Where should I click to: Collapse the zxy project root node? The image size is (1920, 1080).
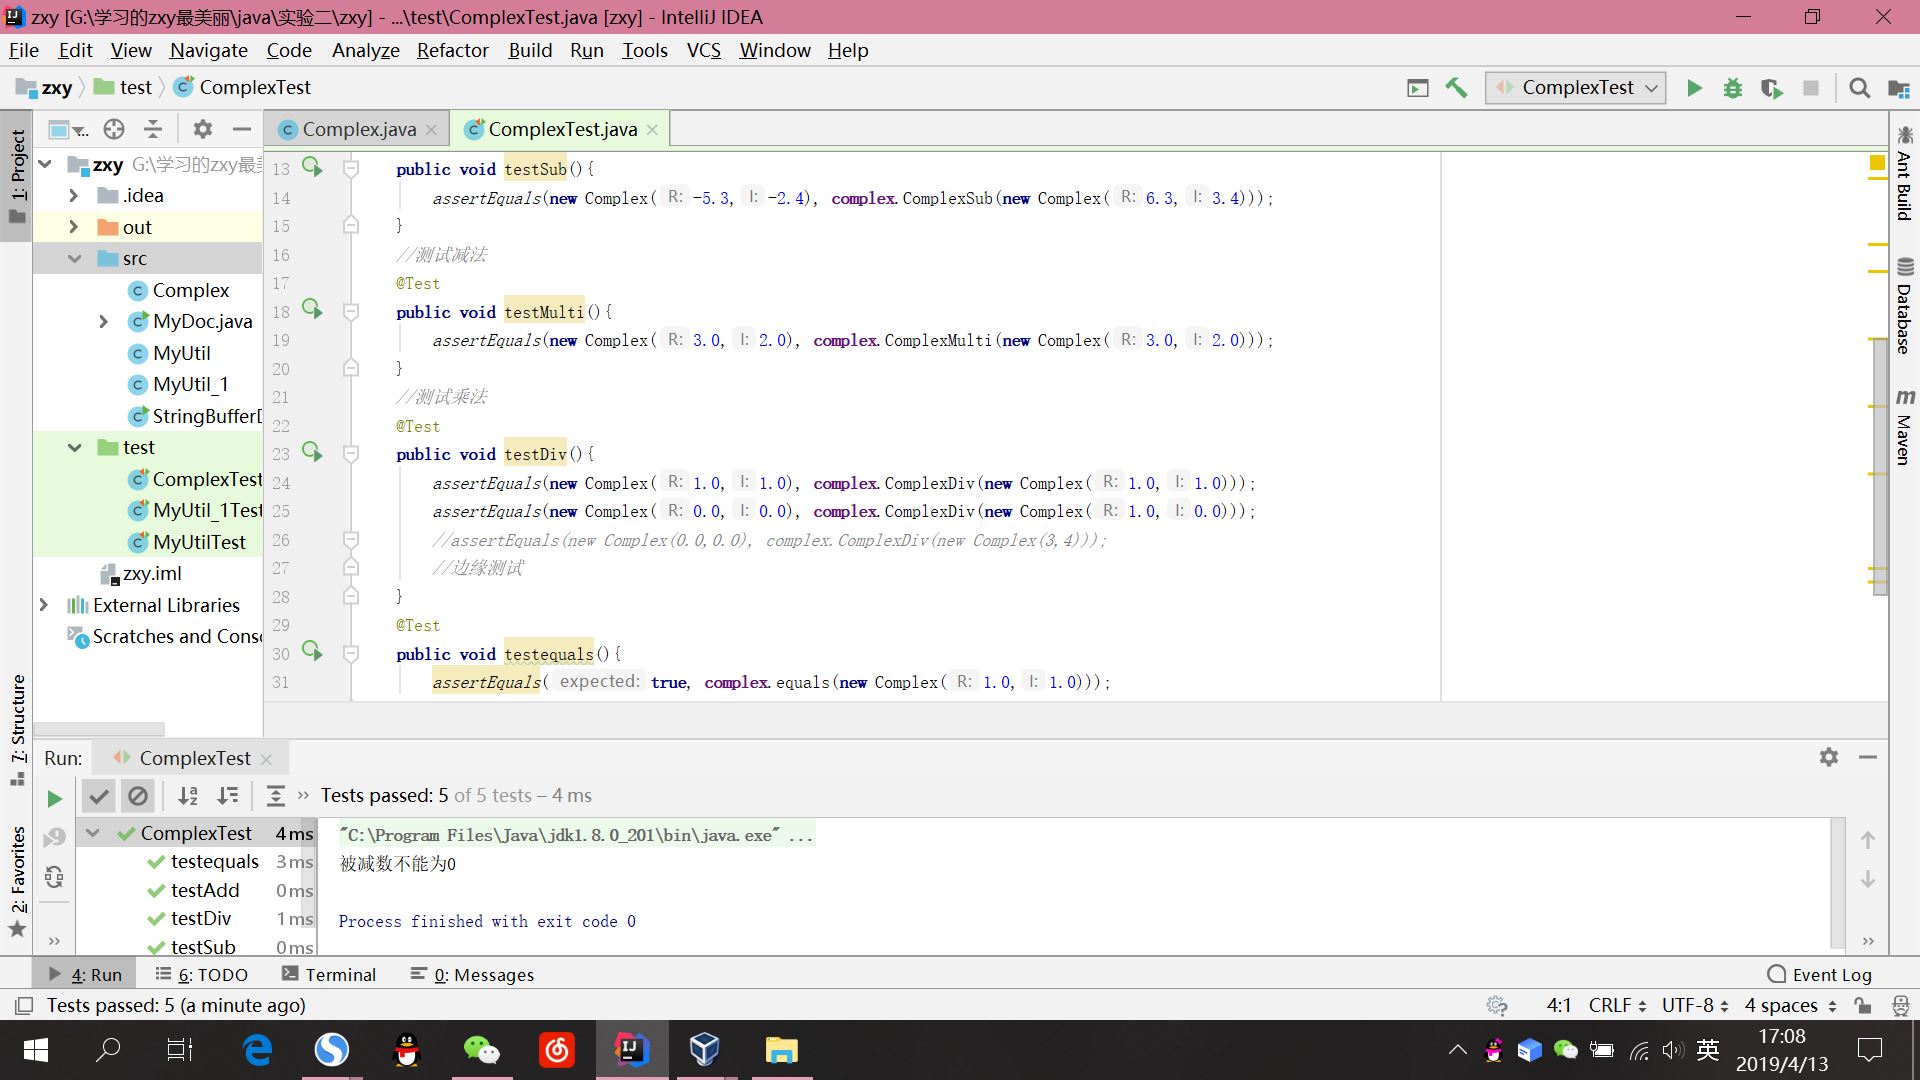click(45, 163)
